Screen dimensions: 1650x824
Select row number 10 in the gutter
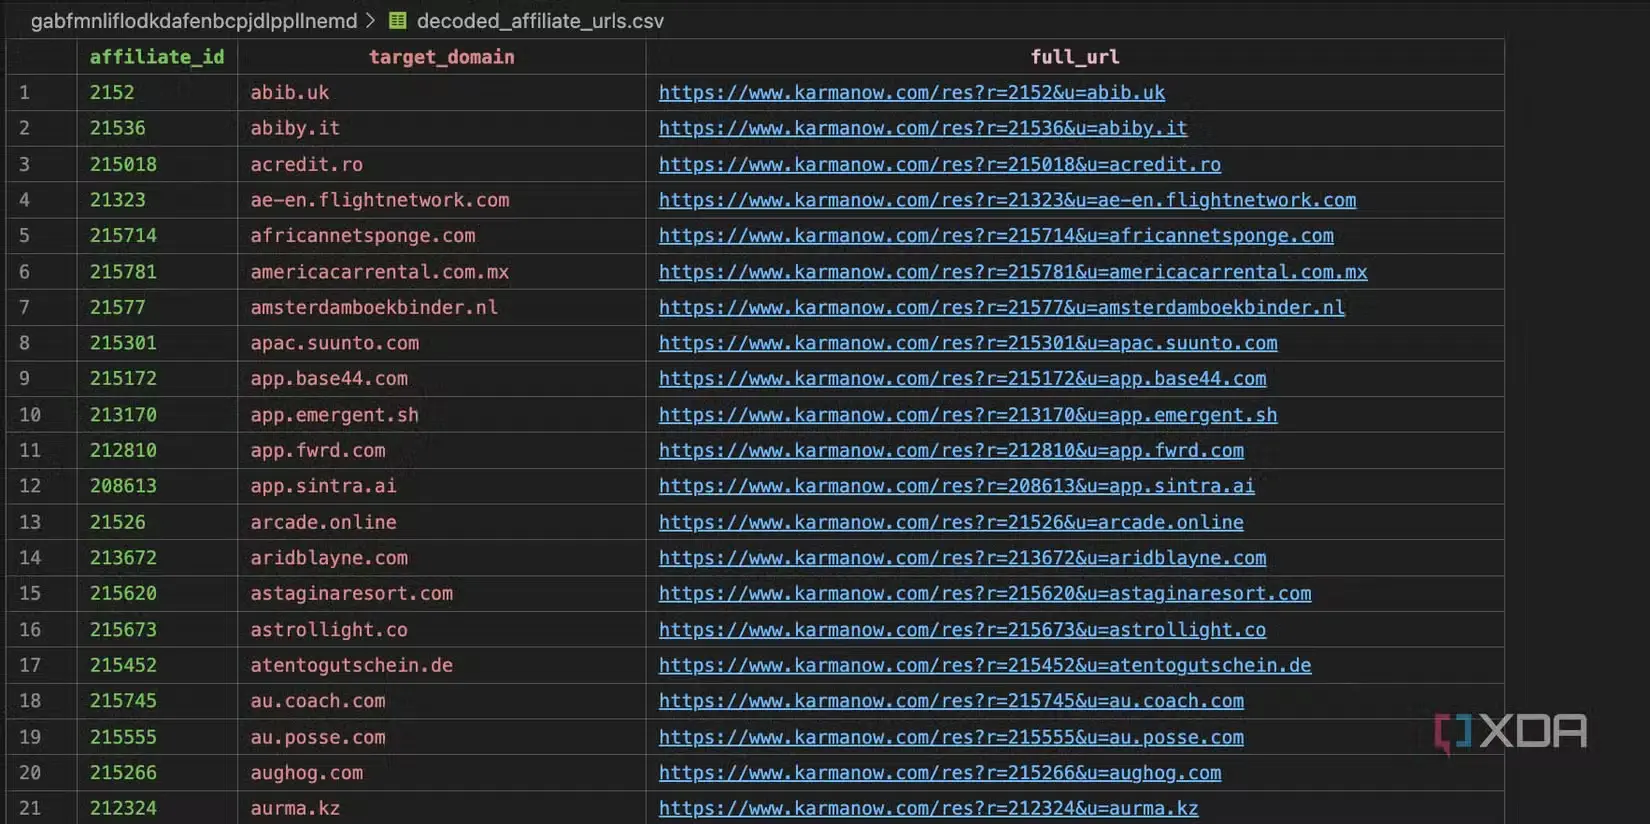(x=30, y=415)
